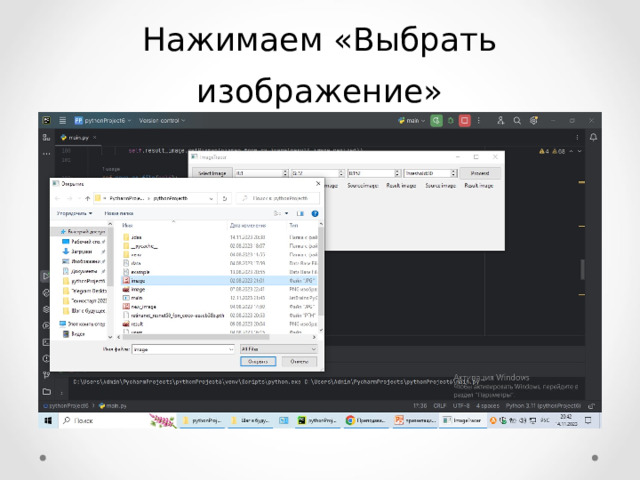Screen dimensions: 640x480
Task: Select the new_image file
Action: pos(219,307)
